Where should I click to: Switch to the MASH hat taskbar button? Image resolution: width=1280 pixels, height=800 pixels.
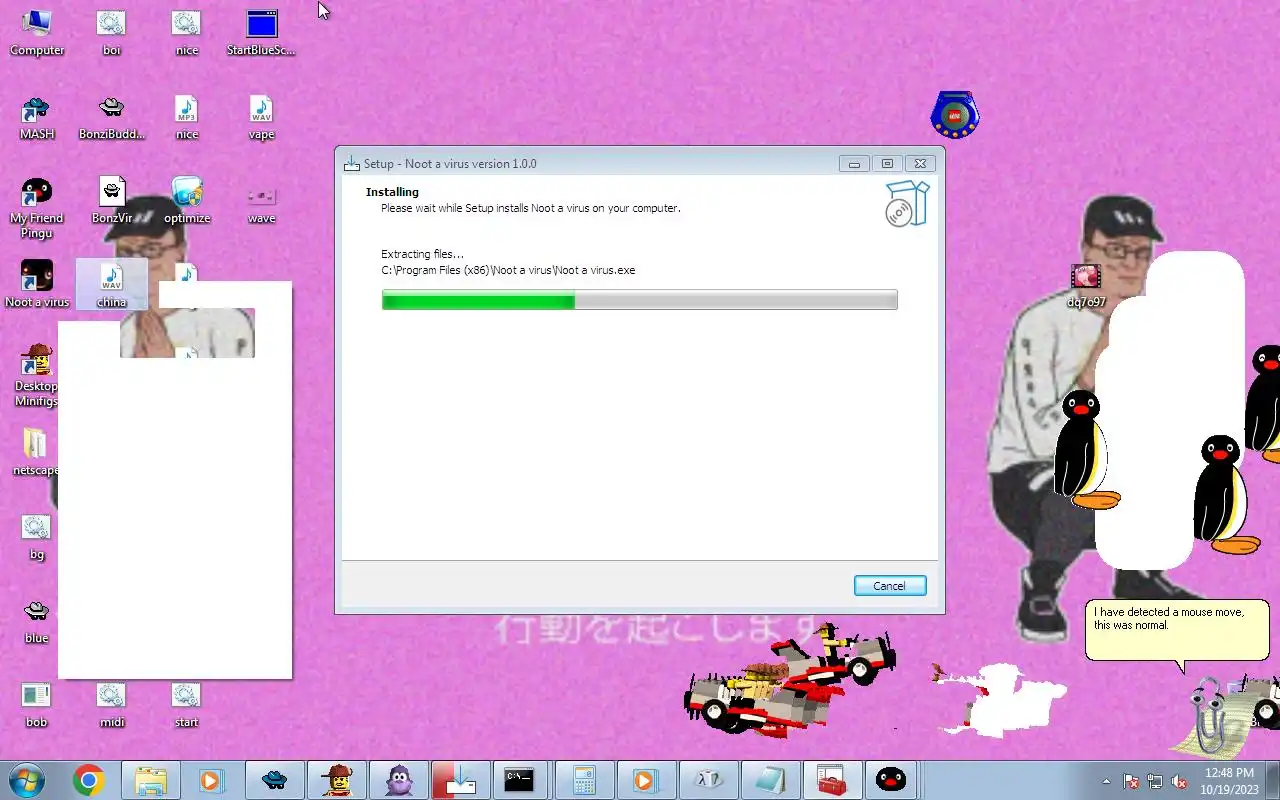click(x=274, y=779)
